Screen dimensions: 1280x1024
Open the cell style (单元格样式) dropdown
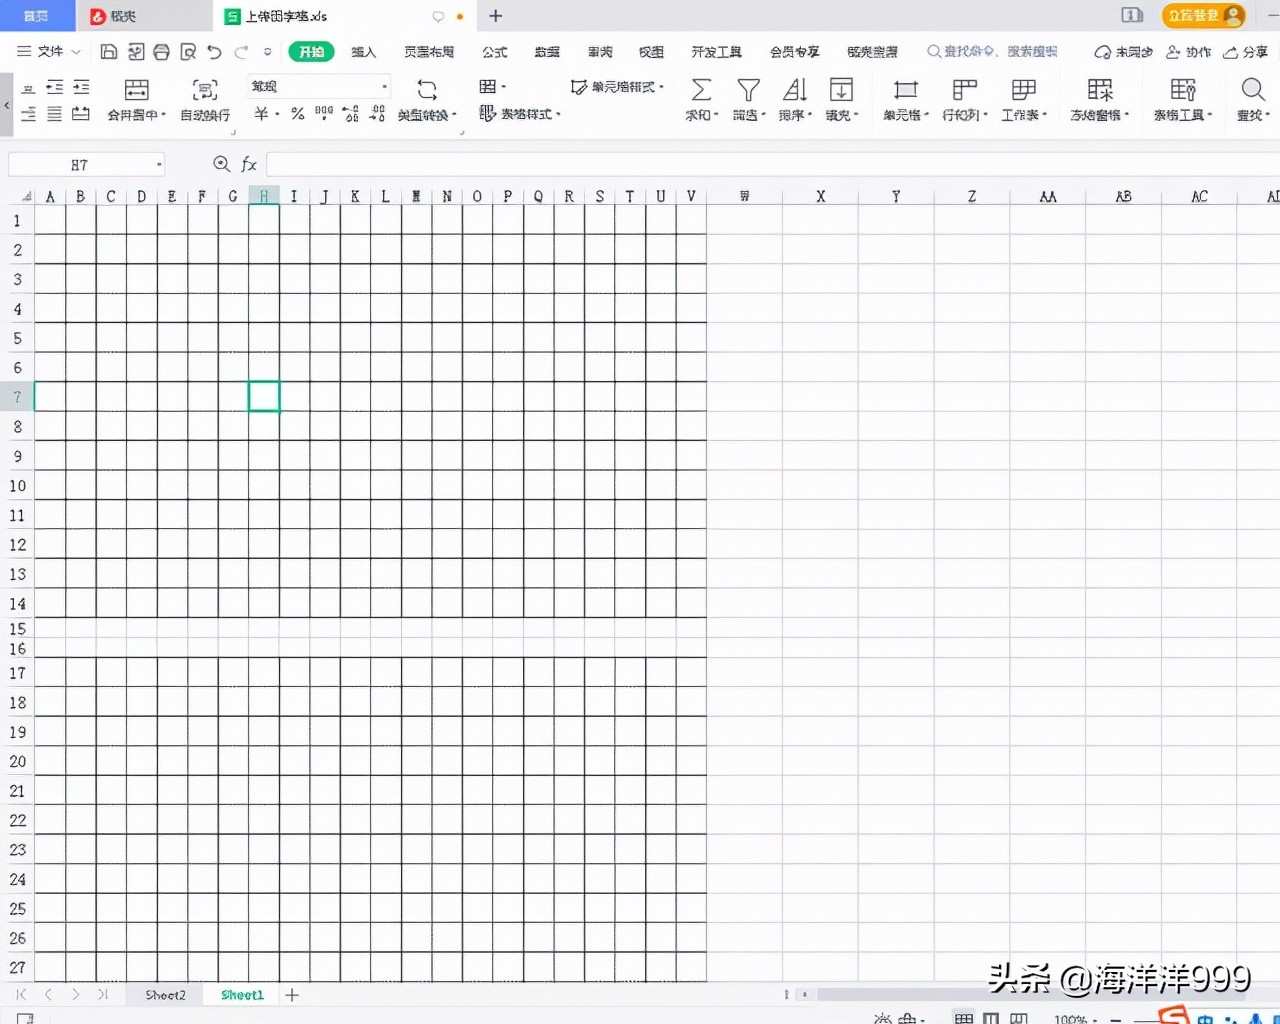tap(617, 87)
